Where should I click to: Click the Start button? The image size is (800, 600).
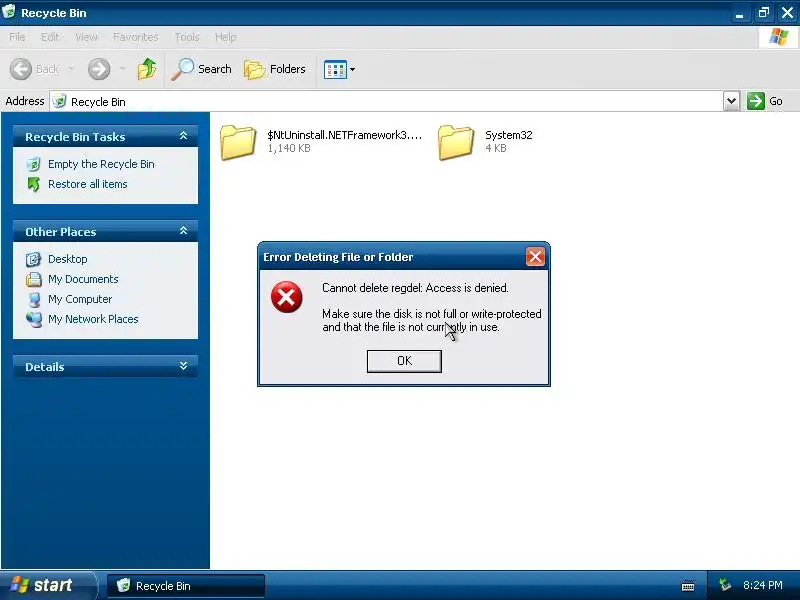tap(48, 585)
